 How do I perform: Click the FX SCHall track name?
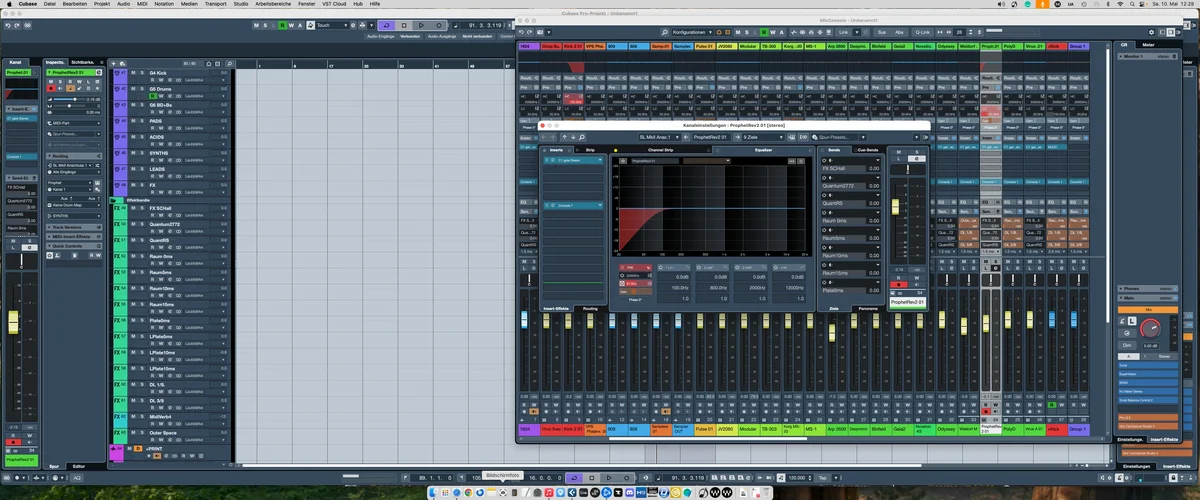point(160,208)
